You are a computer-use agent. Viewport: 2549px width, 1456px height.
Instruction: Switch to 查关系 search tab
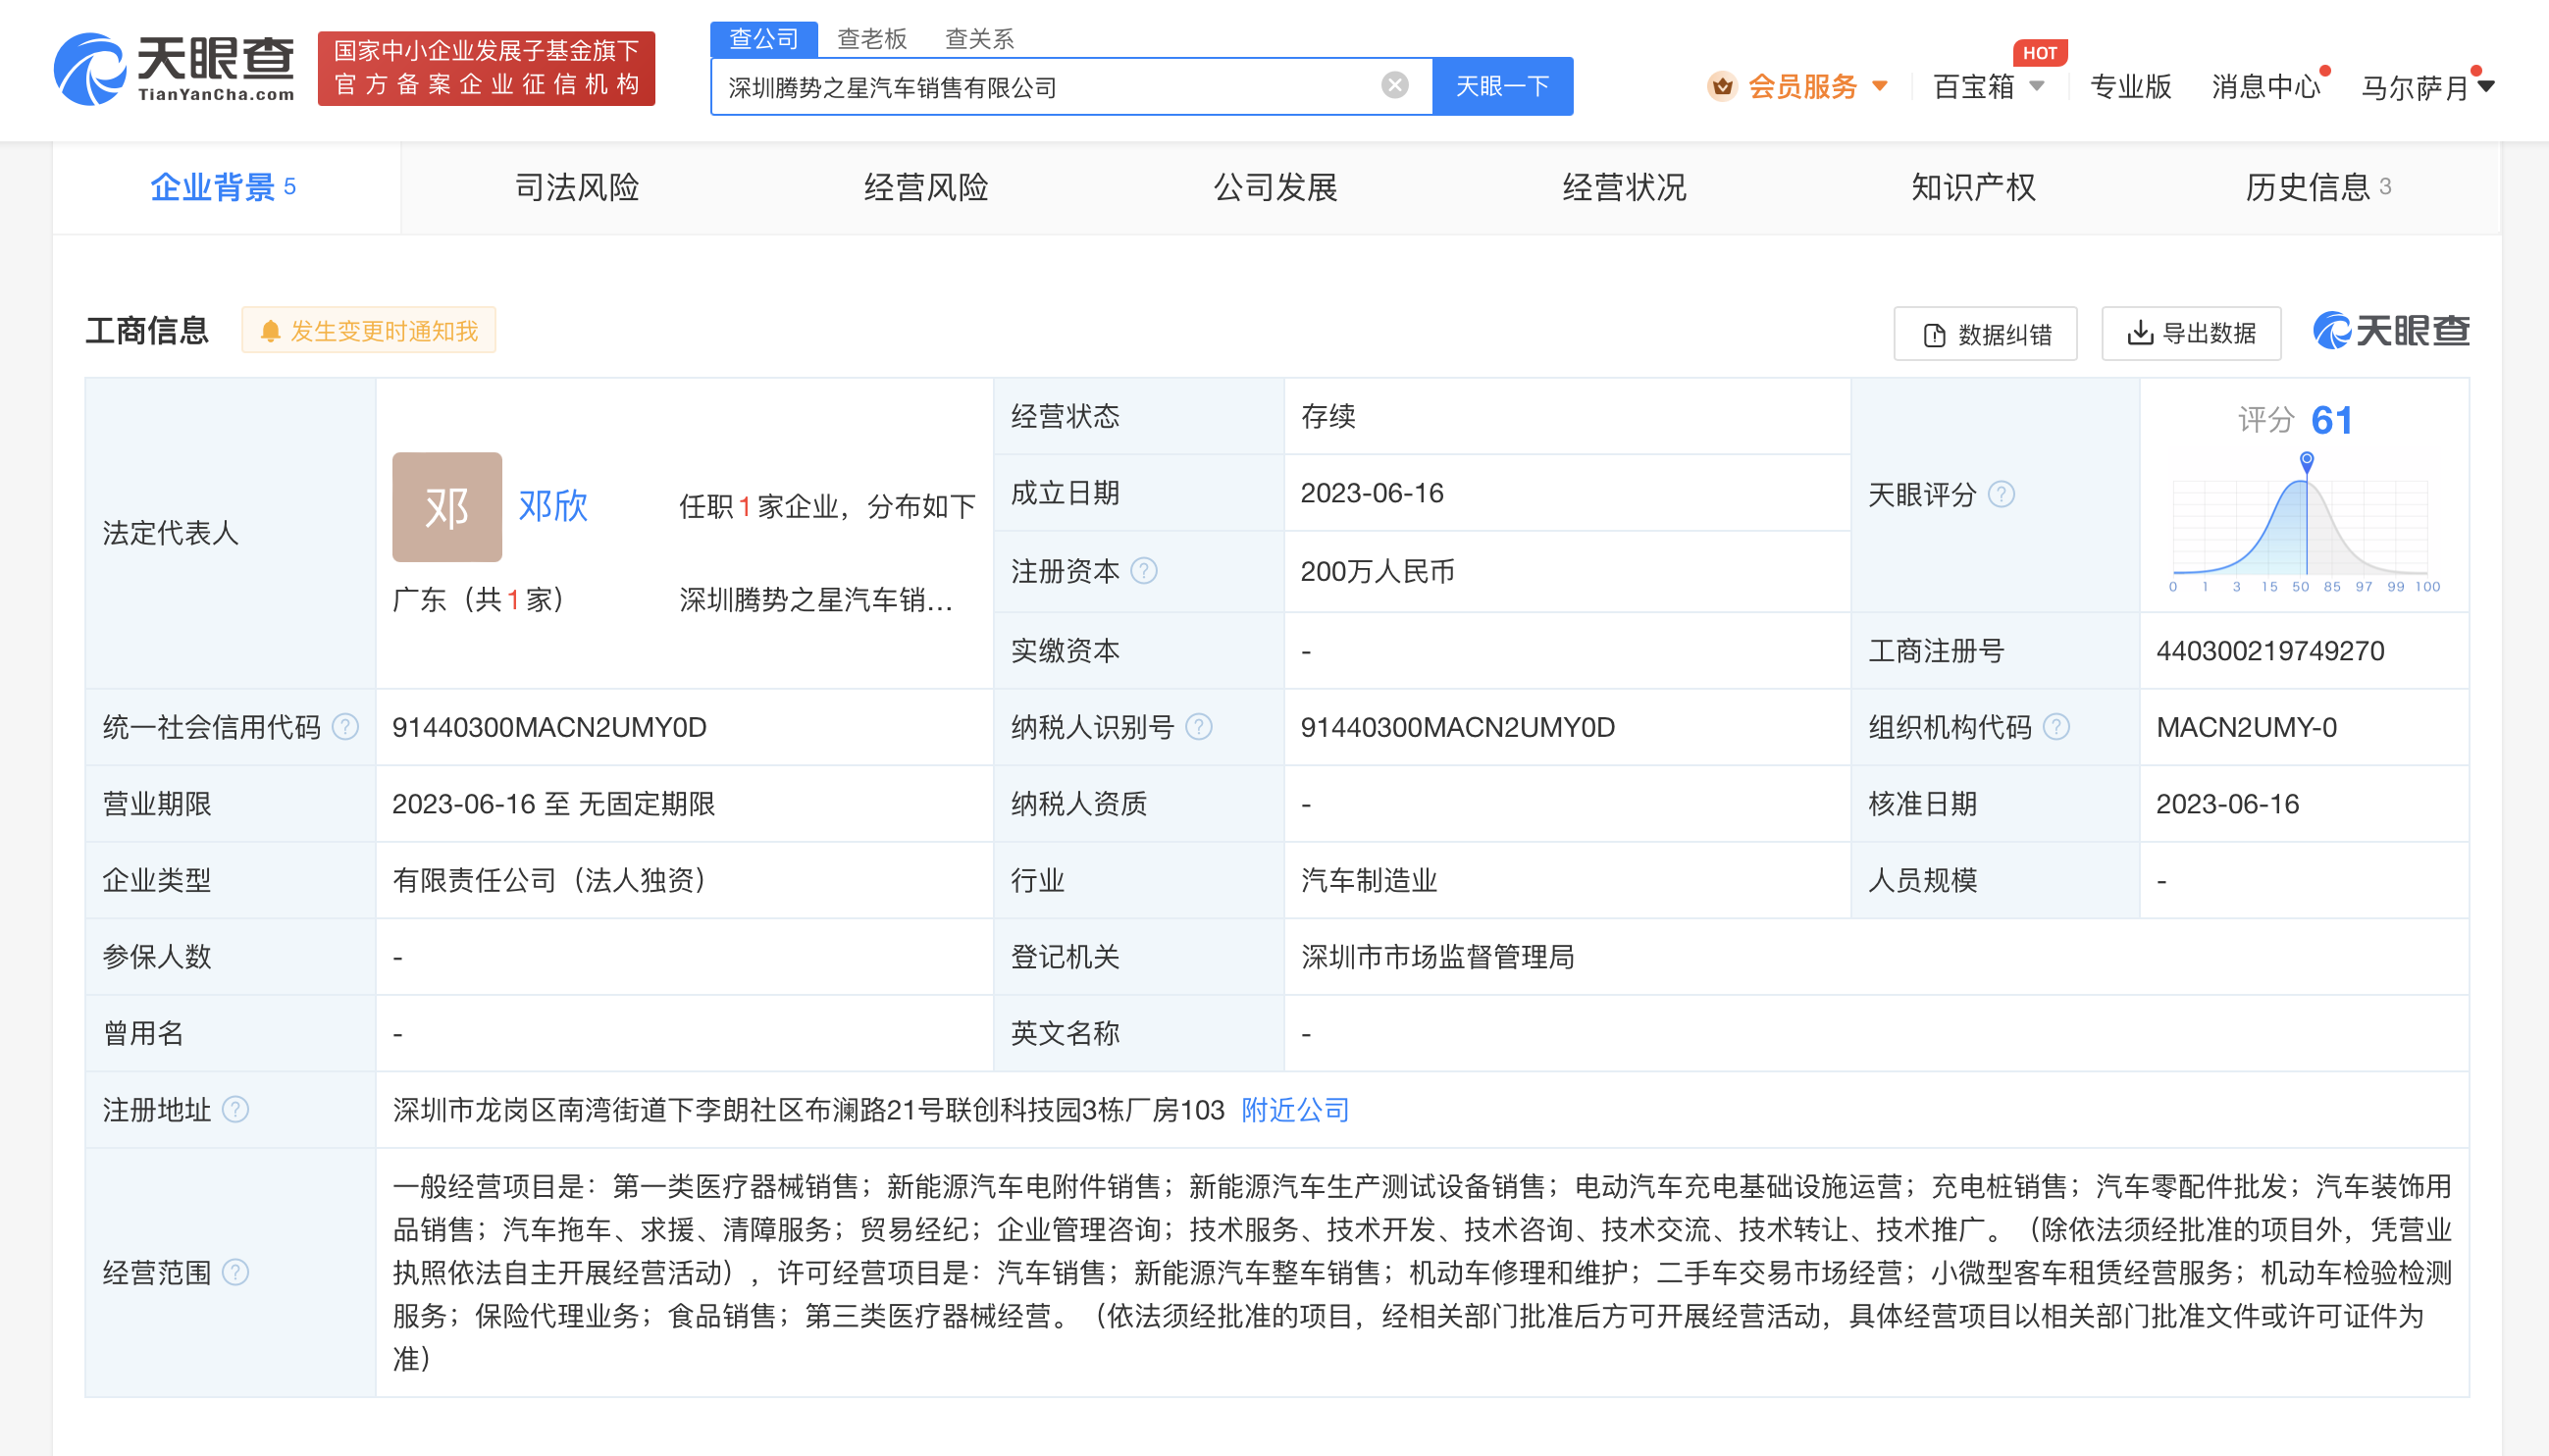pos(979,38)
